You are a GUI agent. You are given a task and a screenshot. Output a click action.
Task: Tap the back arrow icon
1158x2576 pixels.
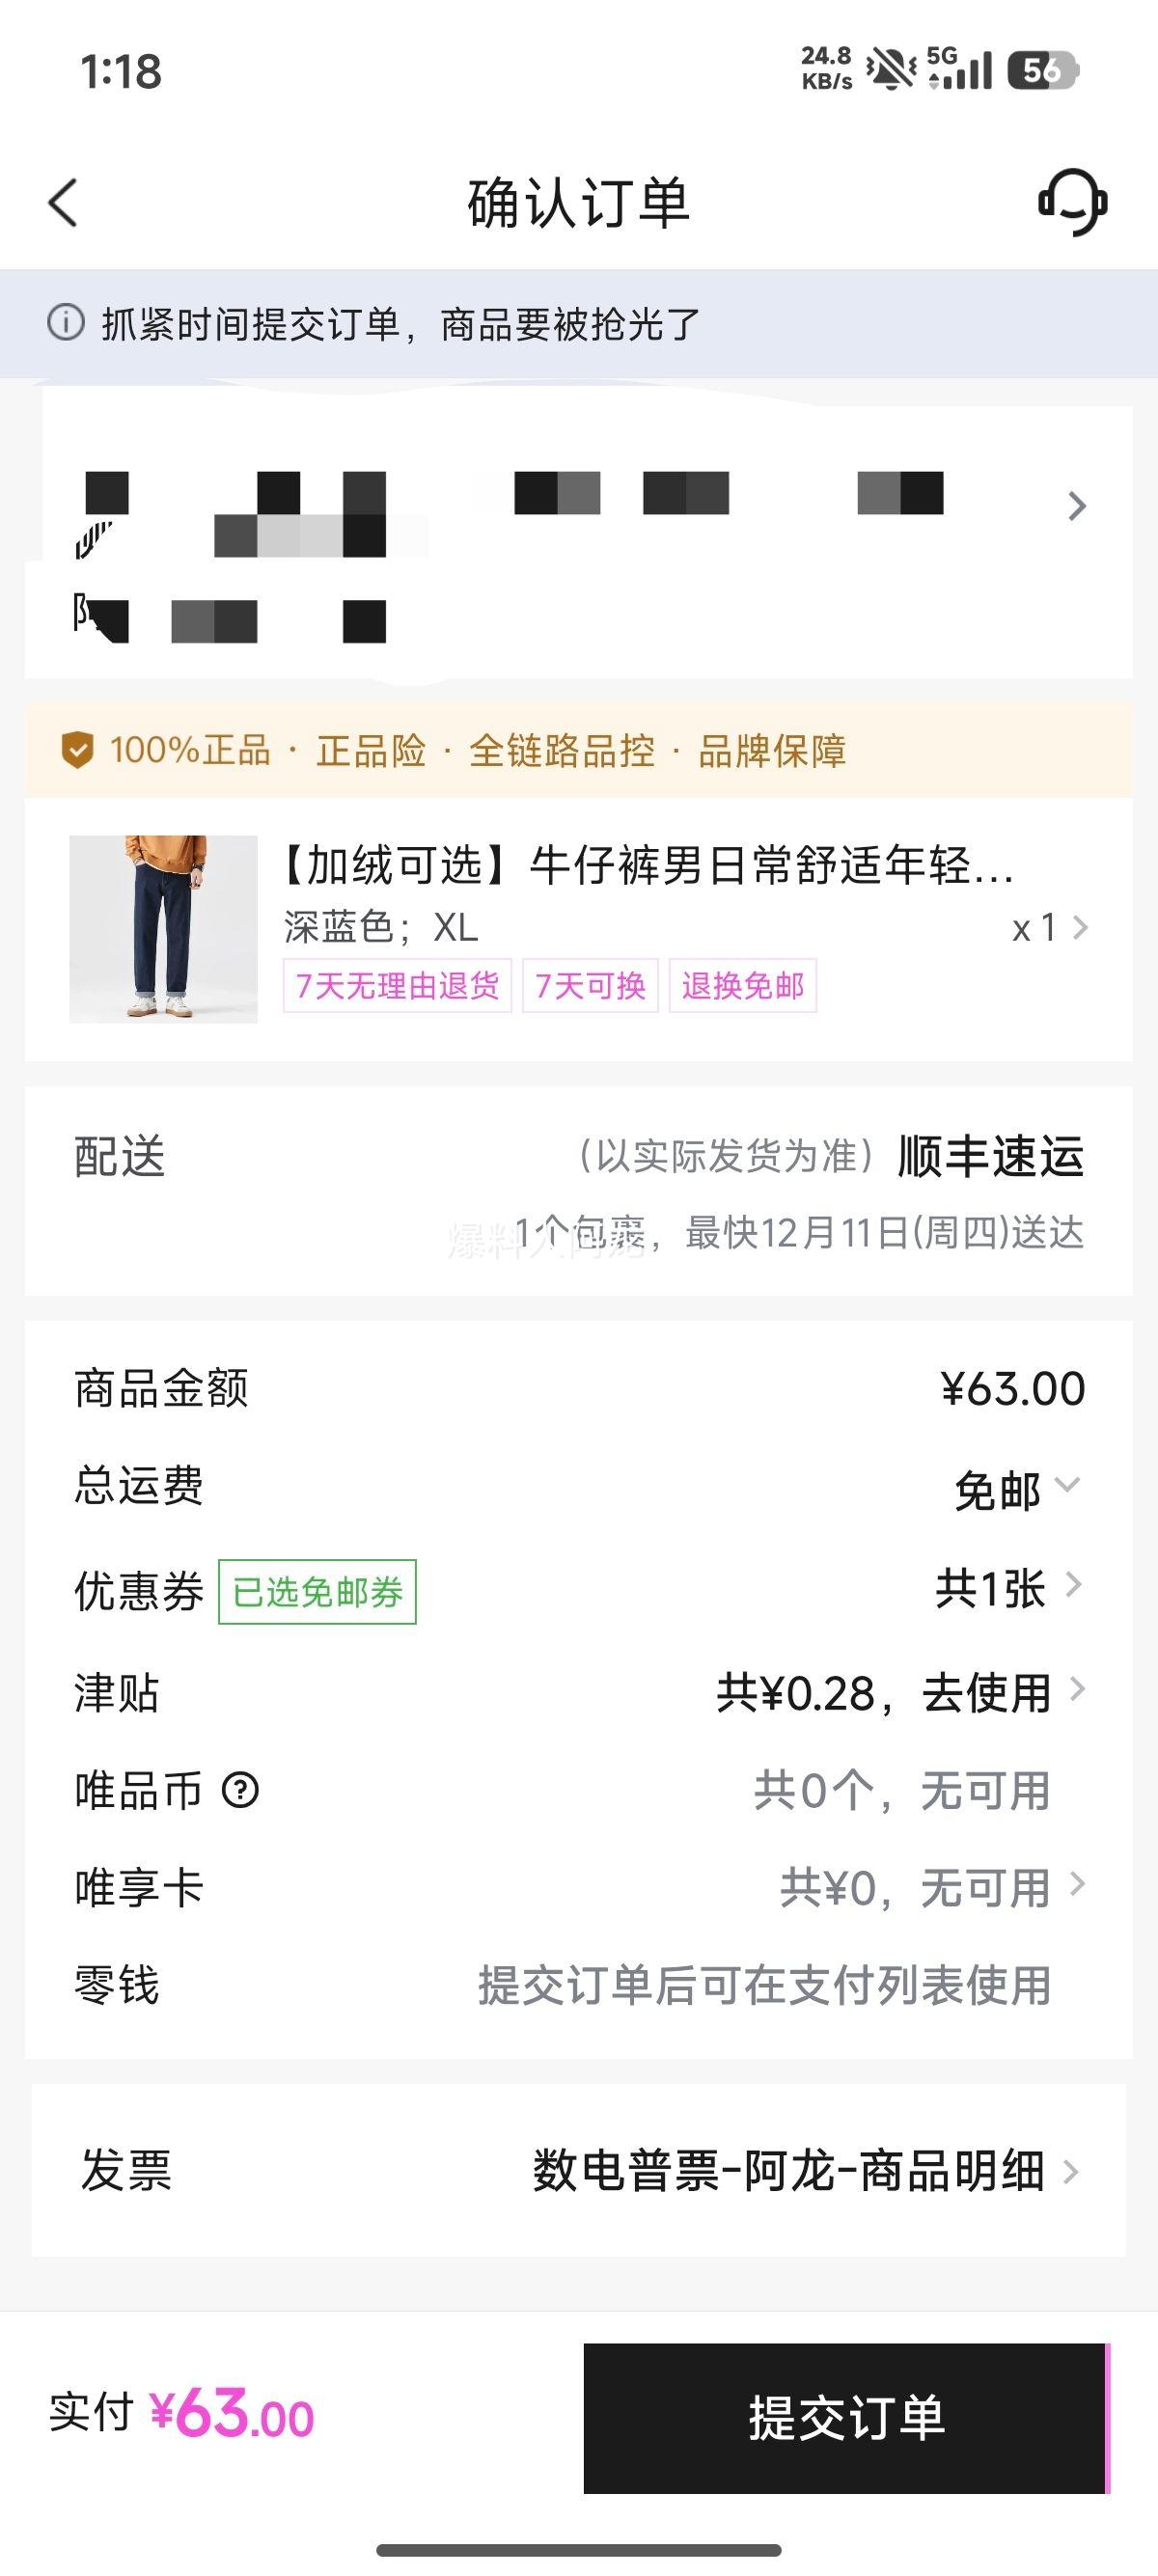tap(63, 203)
